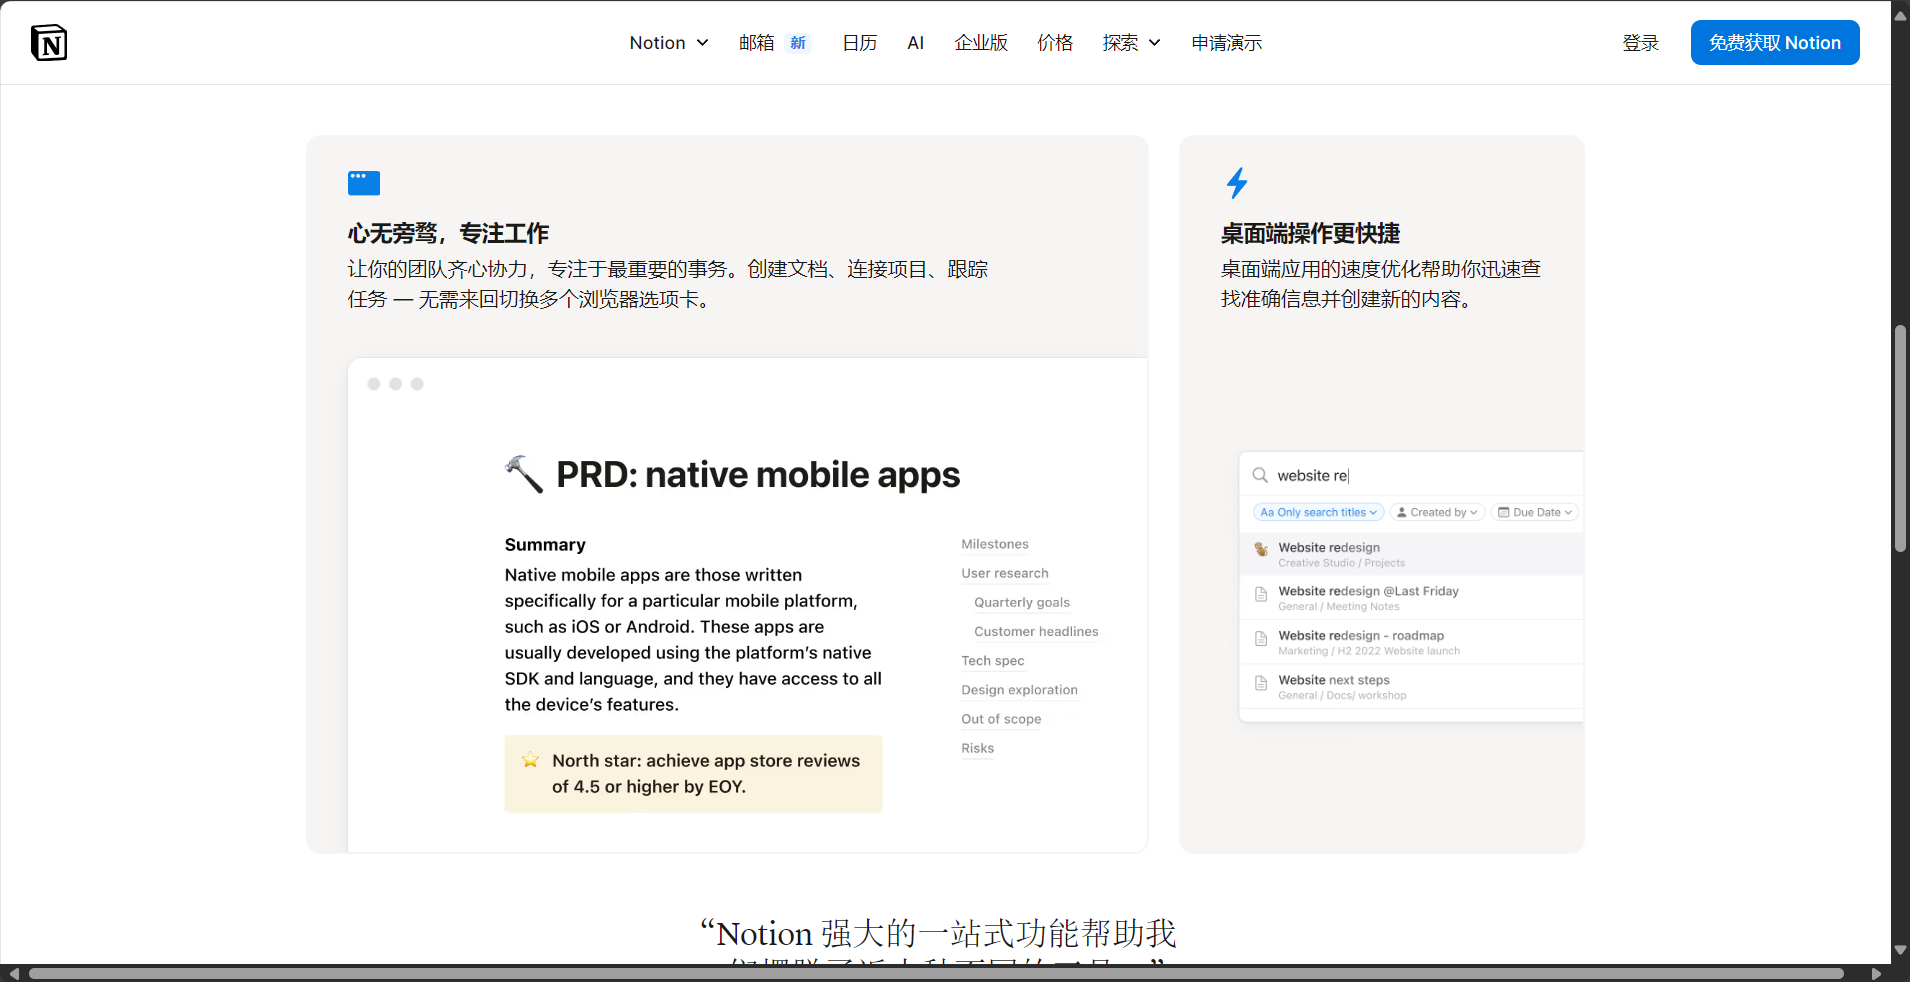Click the hammer icon beside PRD title
This screenshot has height=982, width=1910.
click(x=524, y=474)
